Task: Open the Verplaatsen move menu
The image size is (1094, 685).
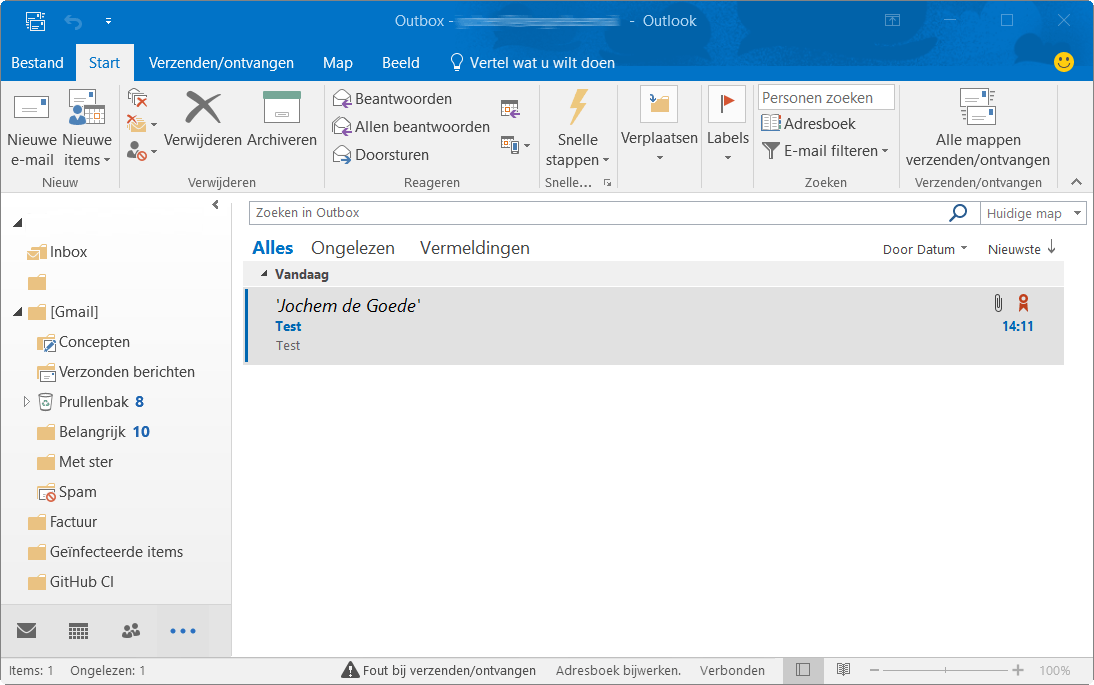Action: [x=659, y=126]
